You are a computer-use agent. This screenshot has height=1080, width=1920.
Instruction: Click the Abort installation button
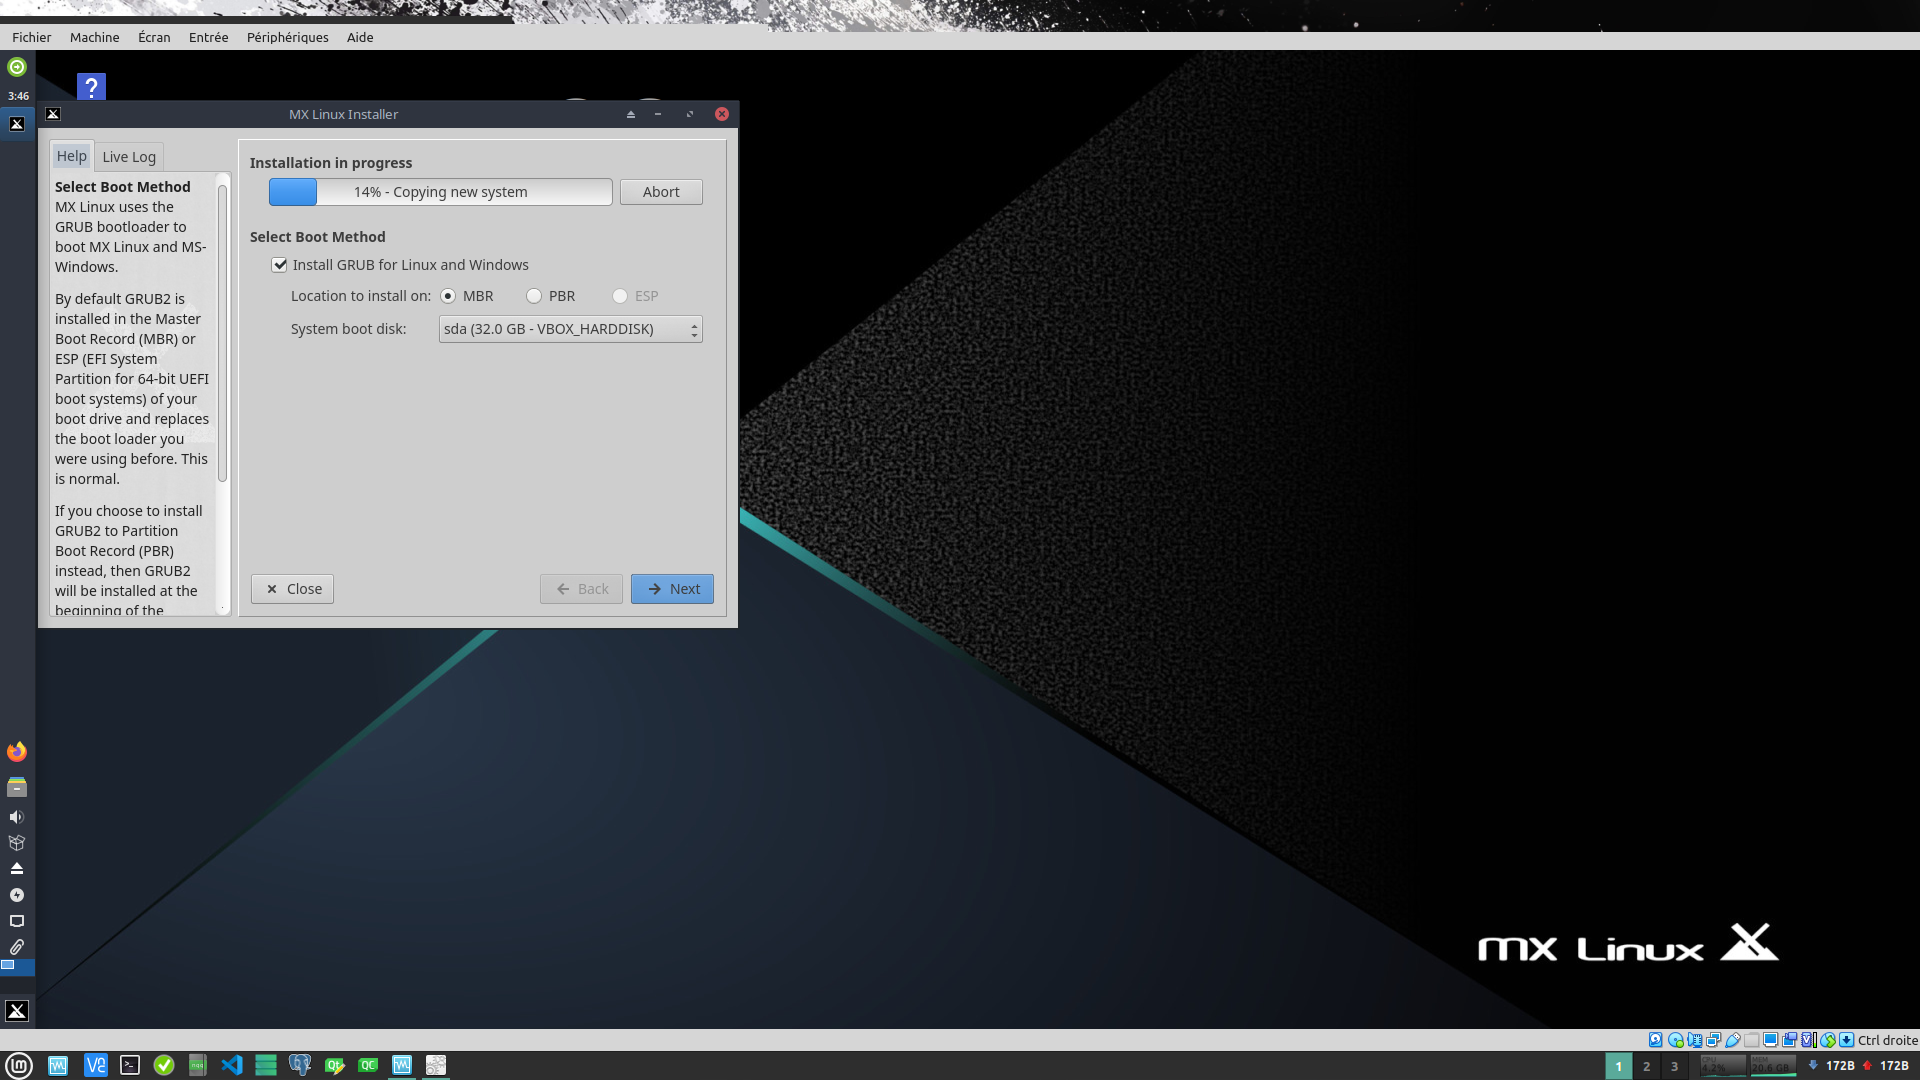(660, 192)
